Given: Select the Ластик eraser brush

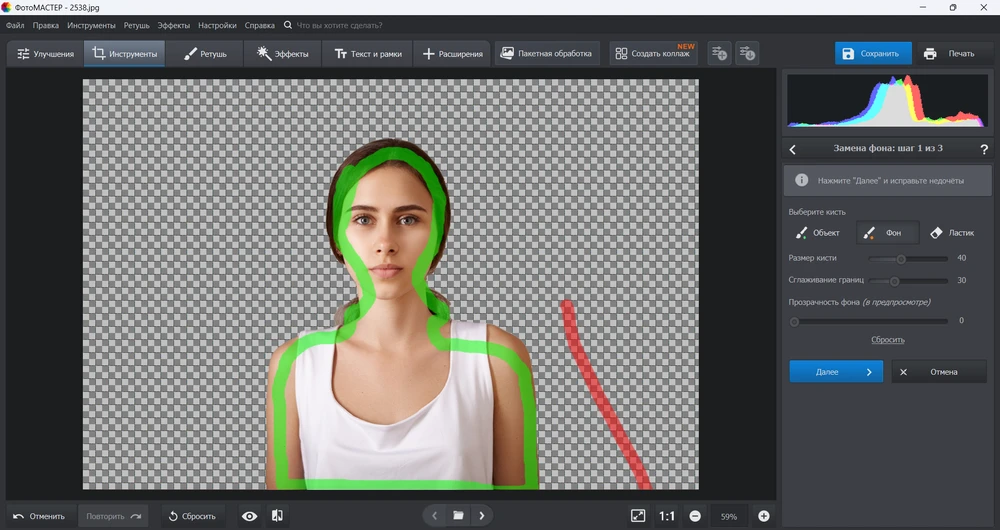Looking at the screenshot, I should [x=951, y=233].
